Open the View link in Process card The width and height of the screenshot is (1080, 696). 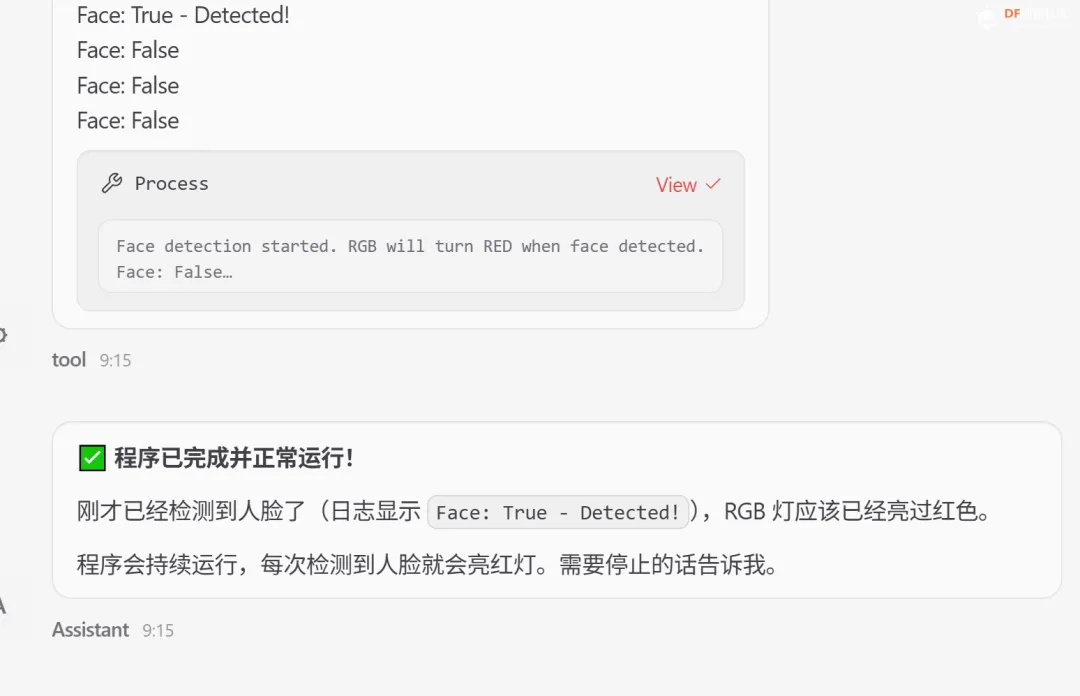pos(676,185)
